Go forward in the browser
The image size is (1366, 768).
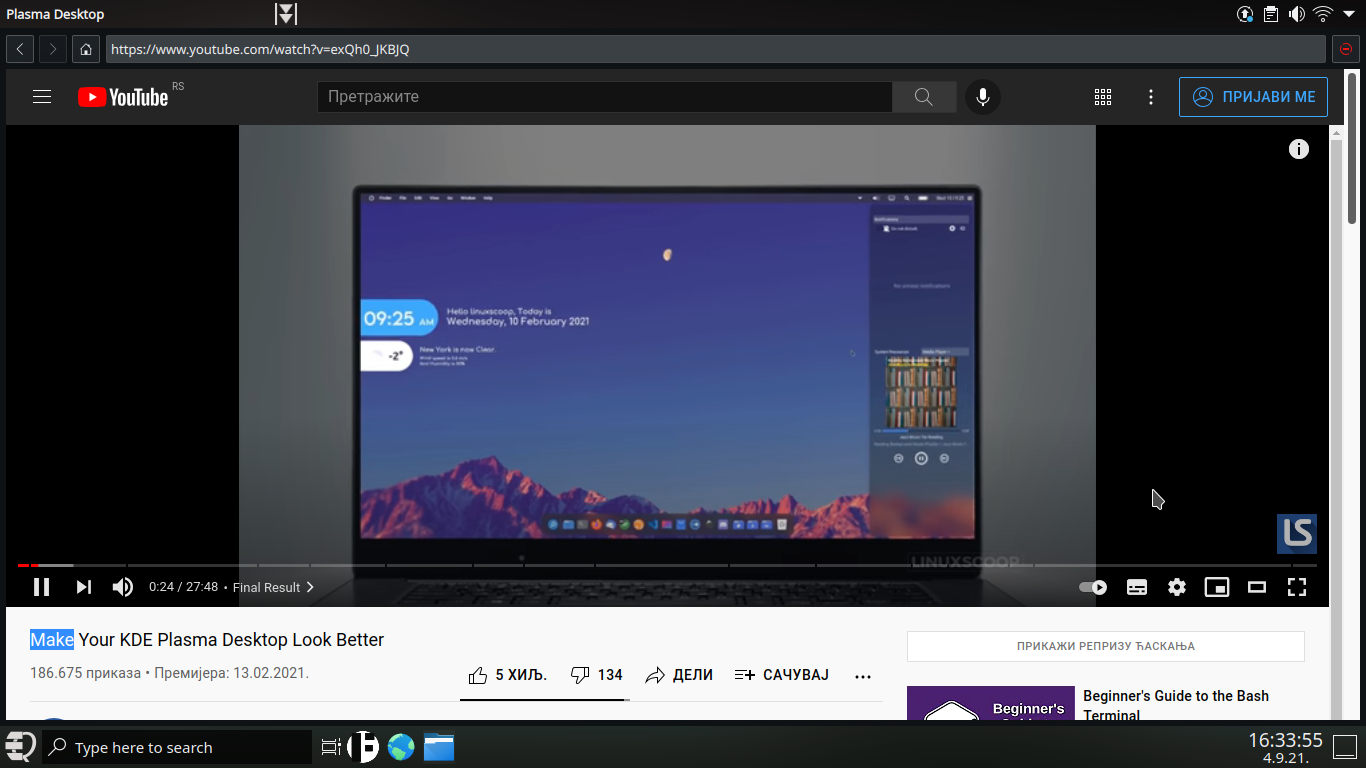pyautogui.click(x=53, y=49)
